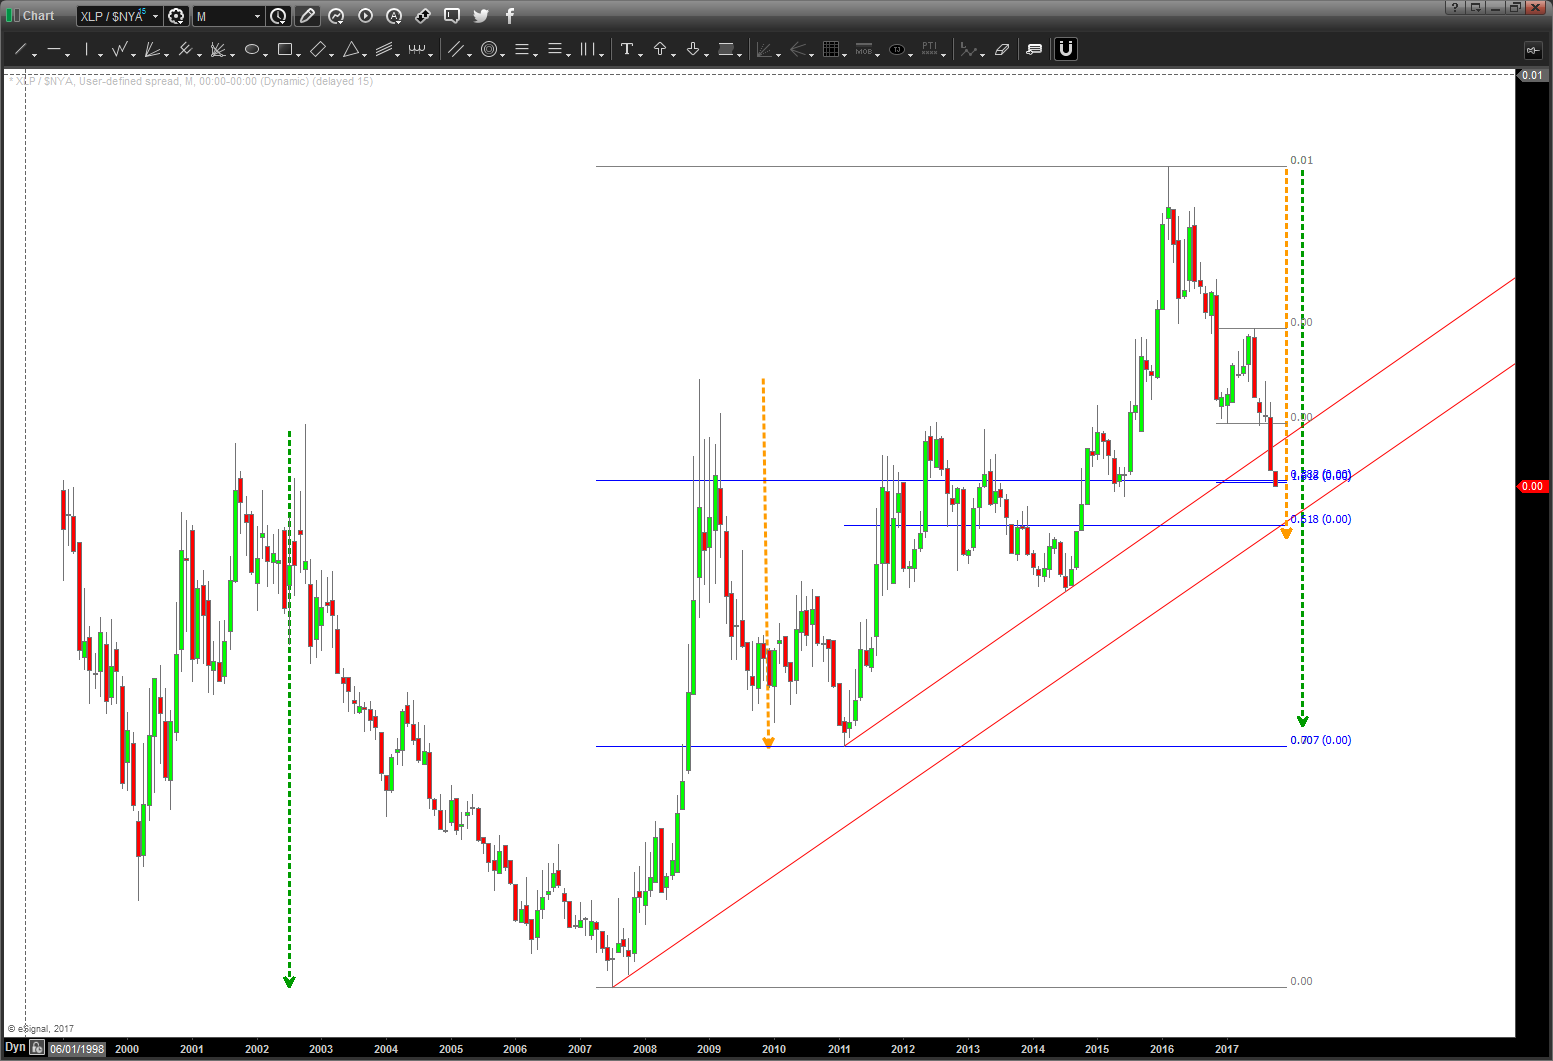
Task: Click the help question mark button
Action: click(1455, 8)
